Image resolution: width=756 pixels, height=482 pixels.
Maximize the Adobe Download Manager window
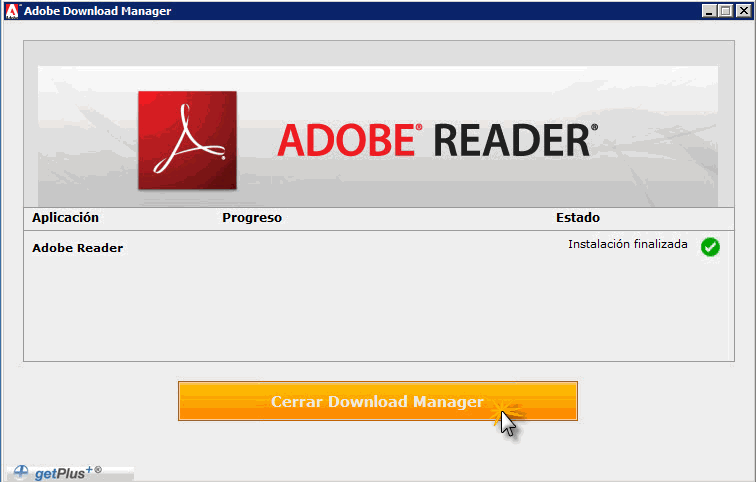point(726,11)
